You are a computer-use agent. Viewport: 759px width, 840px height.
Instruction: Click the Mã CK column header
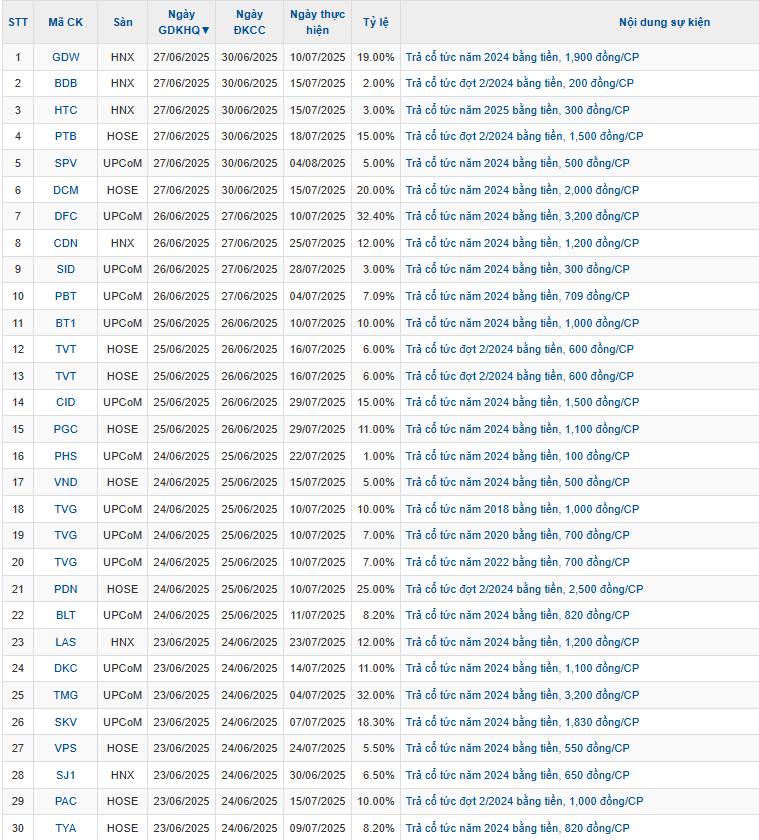66,22
